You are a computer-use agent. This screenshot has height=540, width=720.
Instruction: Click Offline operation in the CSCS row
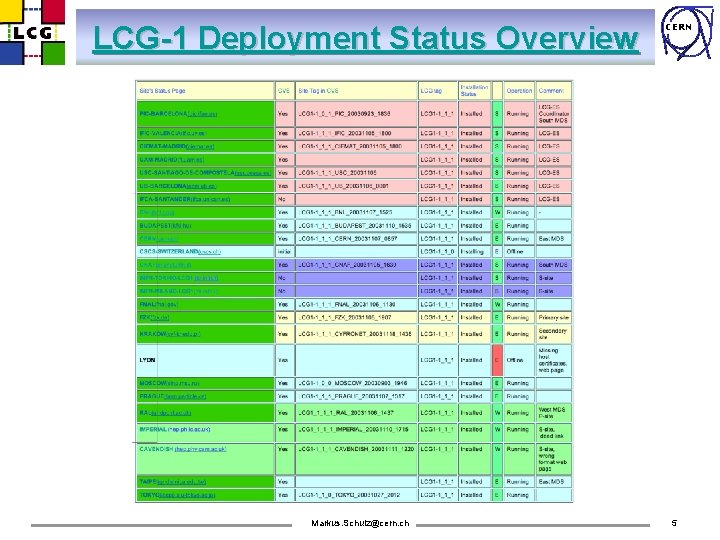coord(515,252)
